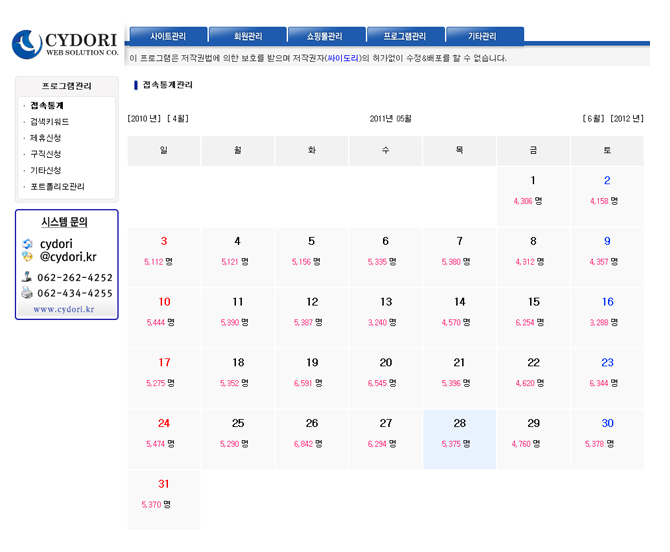Select the highlighted day 28 calendar cell
The width and height of the screenshot is (670, 552).
459,439
